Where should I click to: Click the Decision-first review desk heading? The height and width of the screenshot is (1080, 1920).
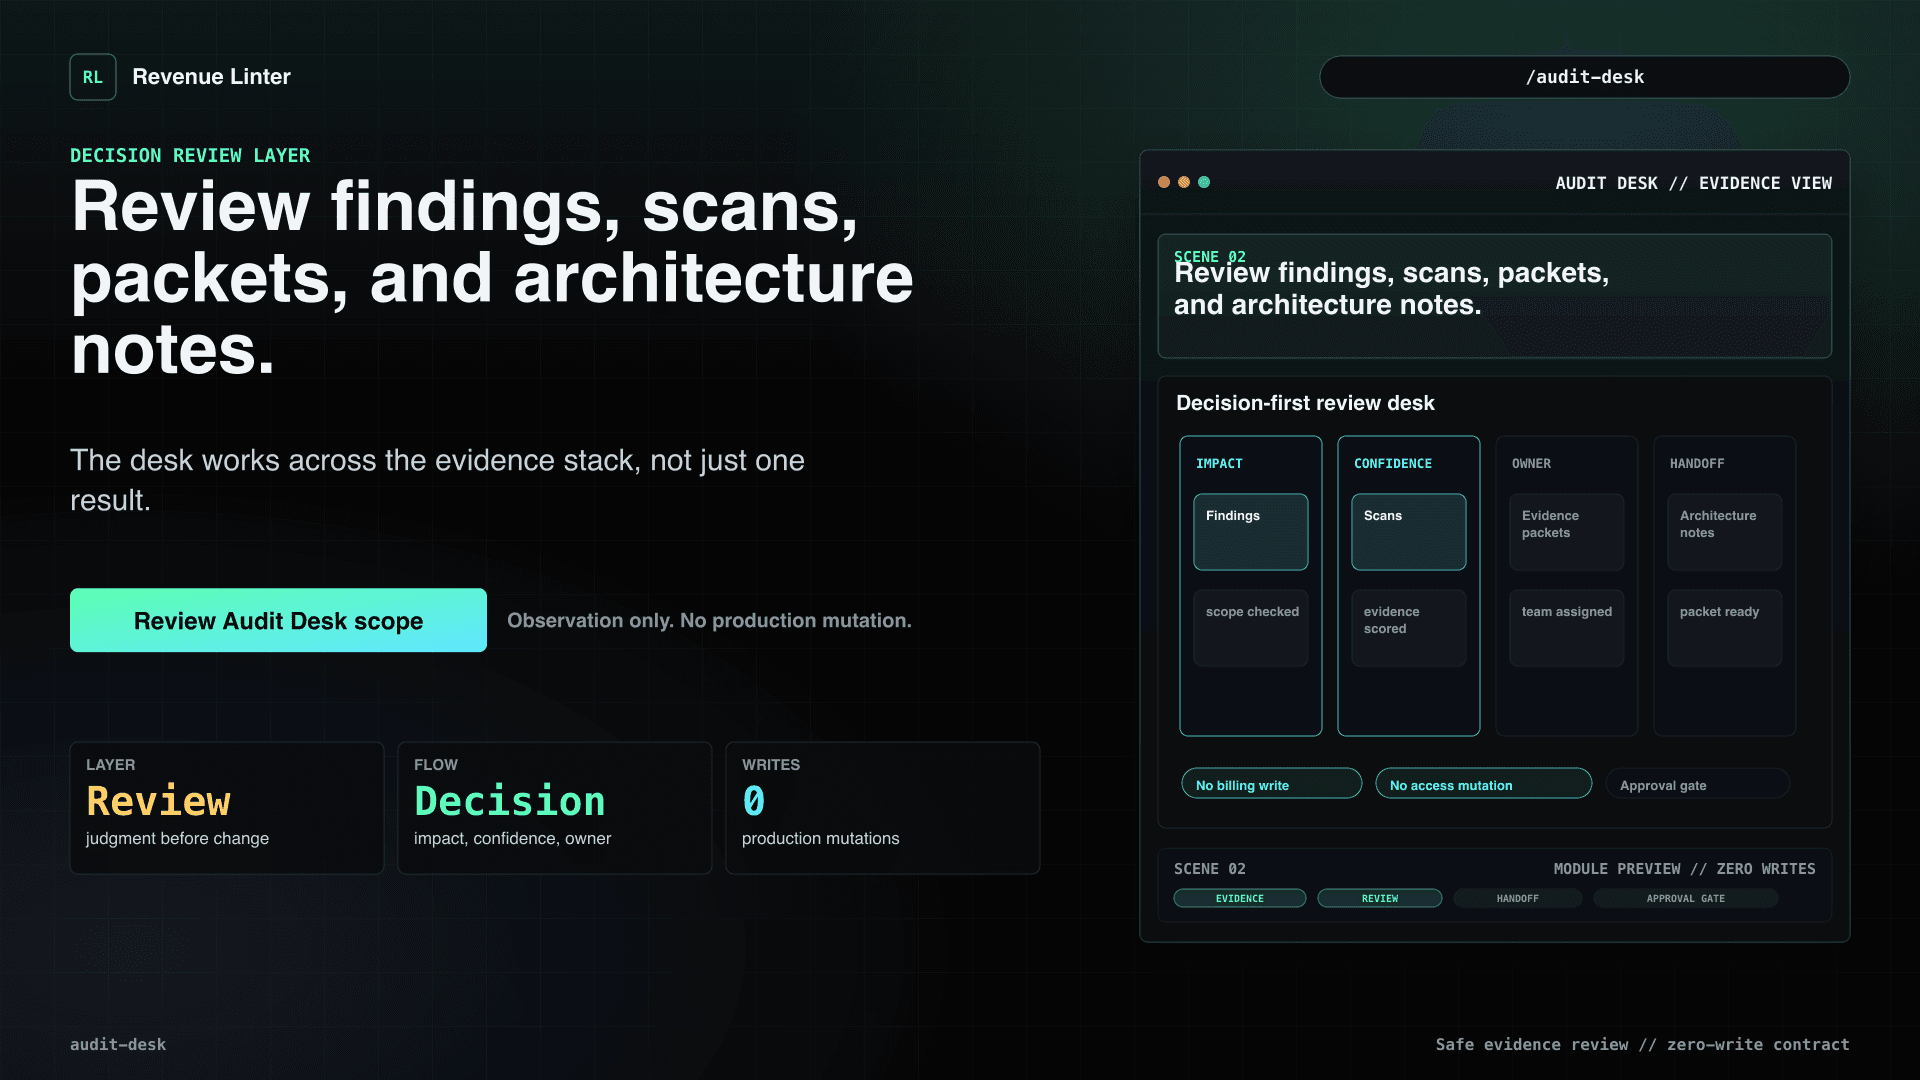[1305, 403]
